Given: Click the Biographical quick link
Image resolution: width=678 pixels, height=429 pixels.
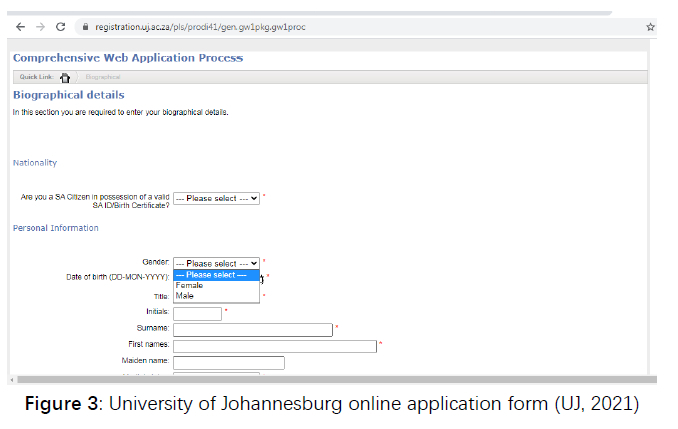Looking at the screenshot, I should (103, 77).
